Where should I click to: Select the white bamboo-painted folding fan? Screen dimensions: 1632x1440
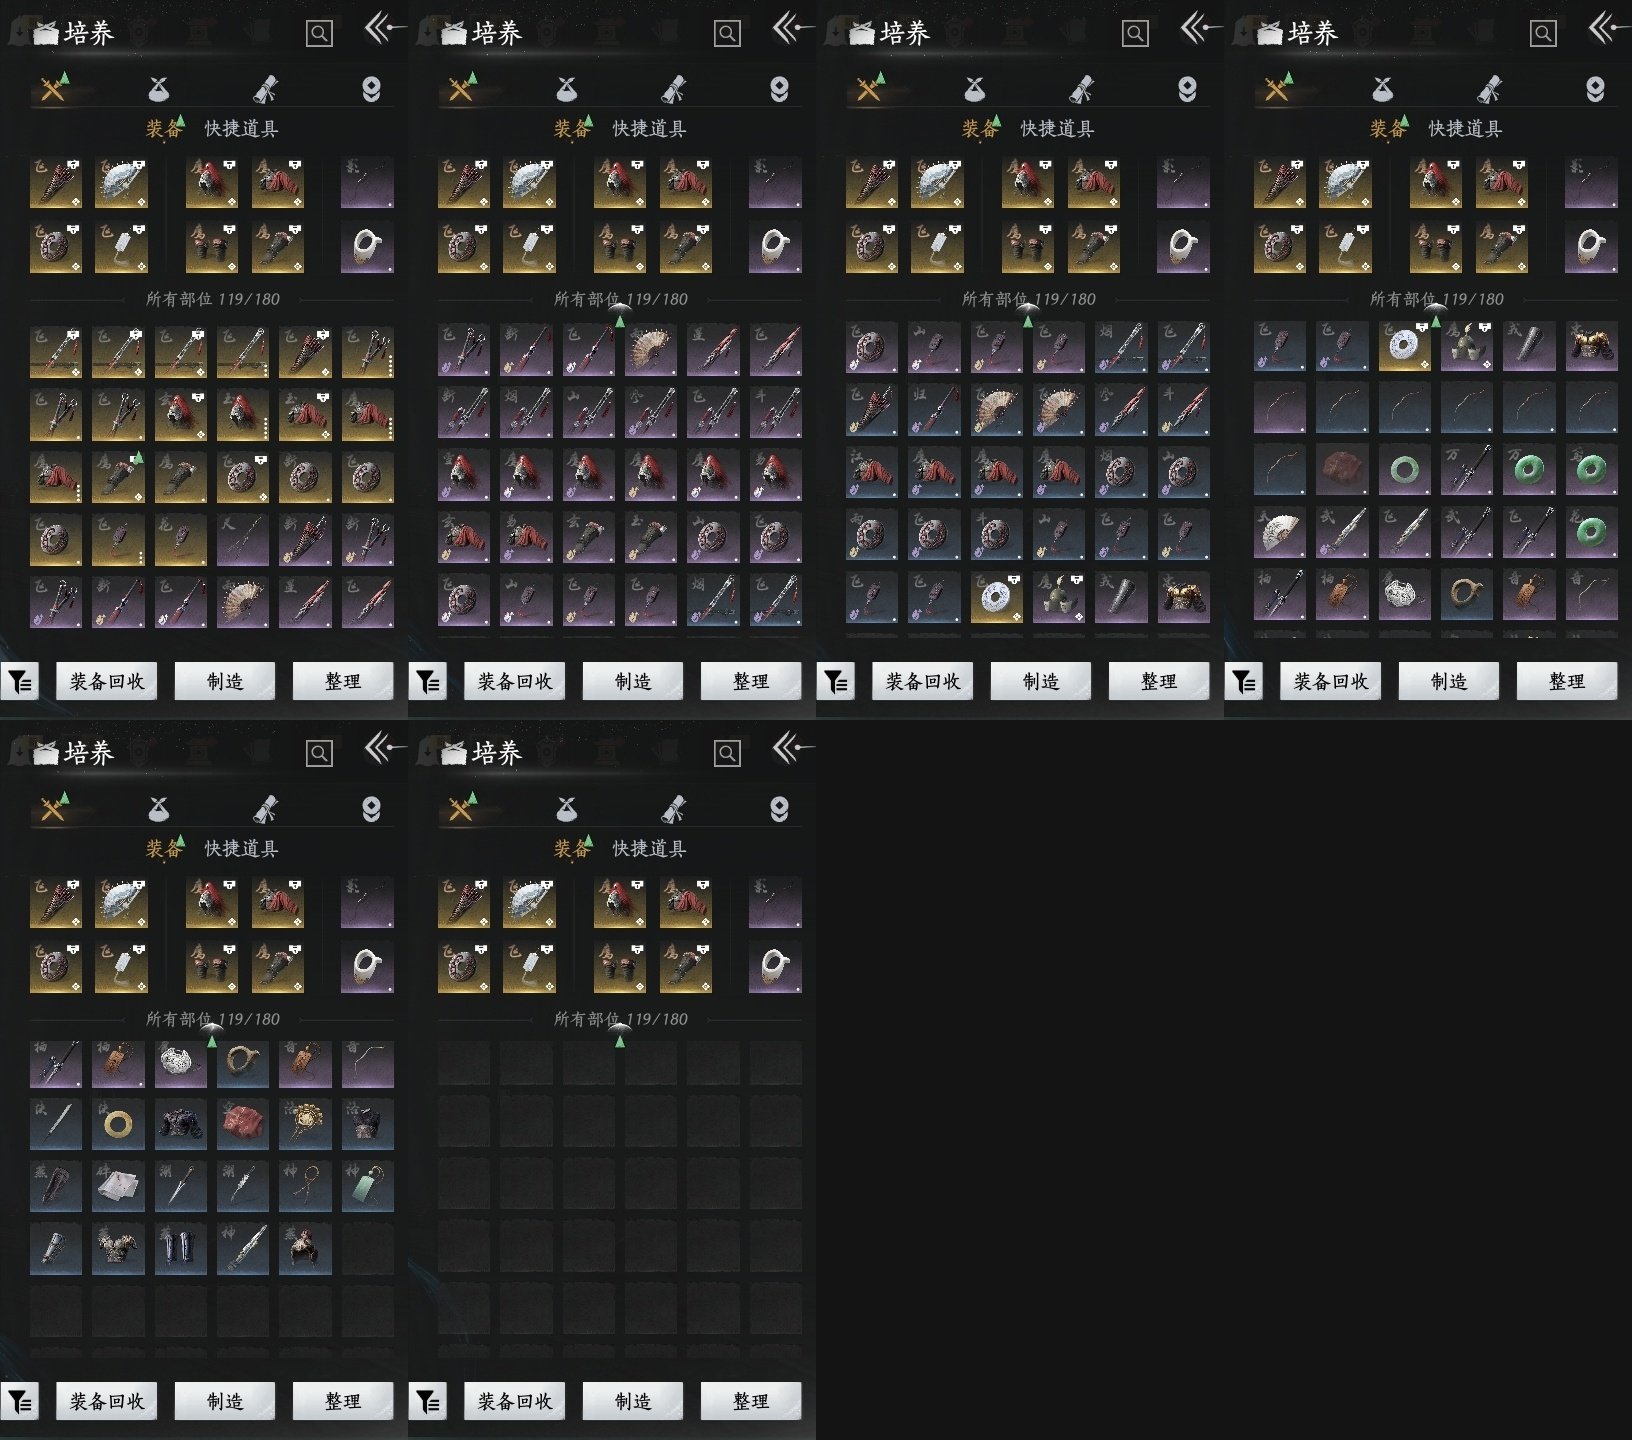(1279, 532)
